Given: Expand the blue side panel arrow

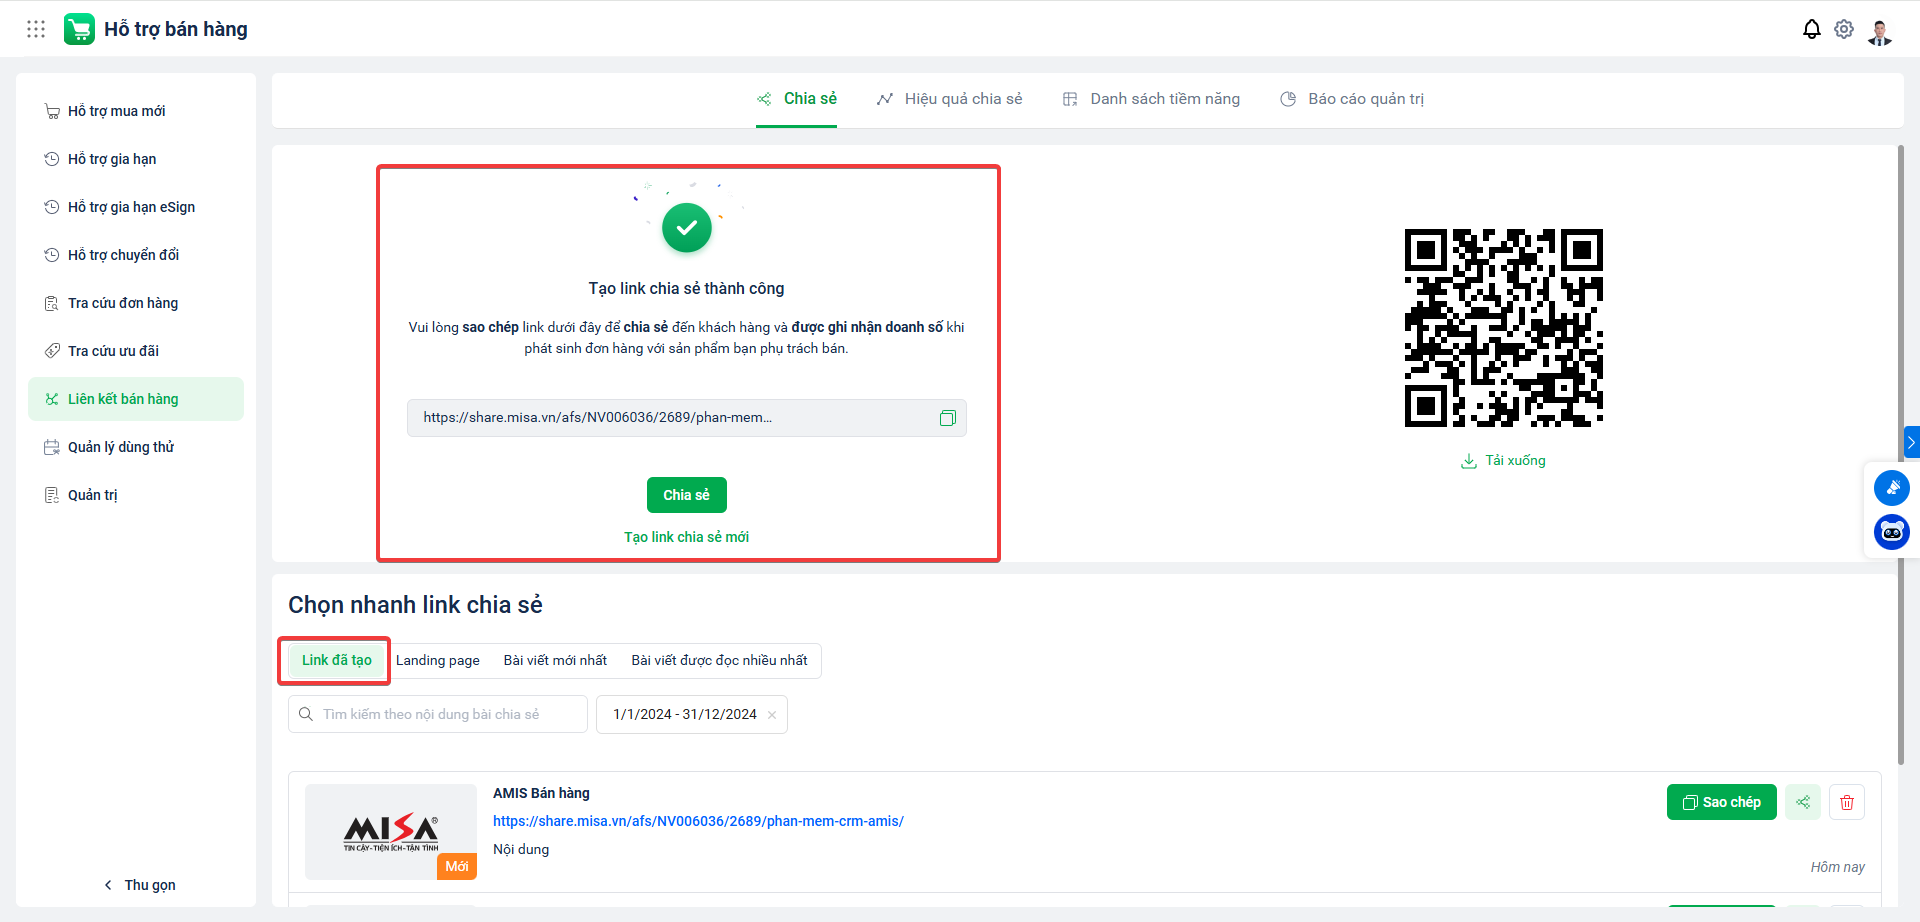Looking at the screenshot, I should (x=1911, y=441).
